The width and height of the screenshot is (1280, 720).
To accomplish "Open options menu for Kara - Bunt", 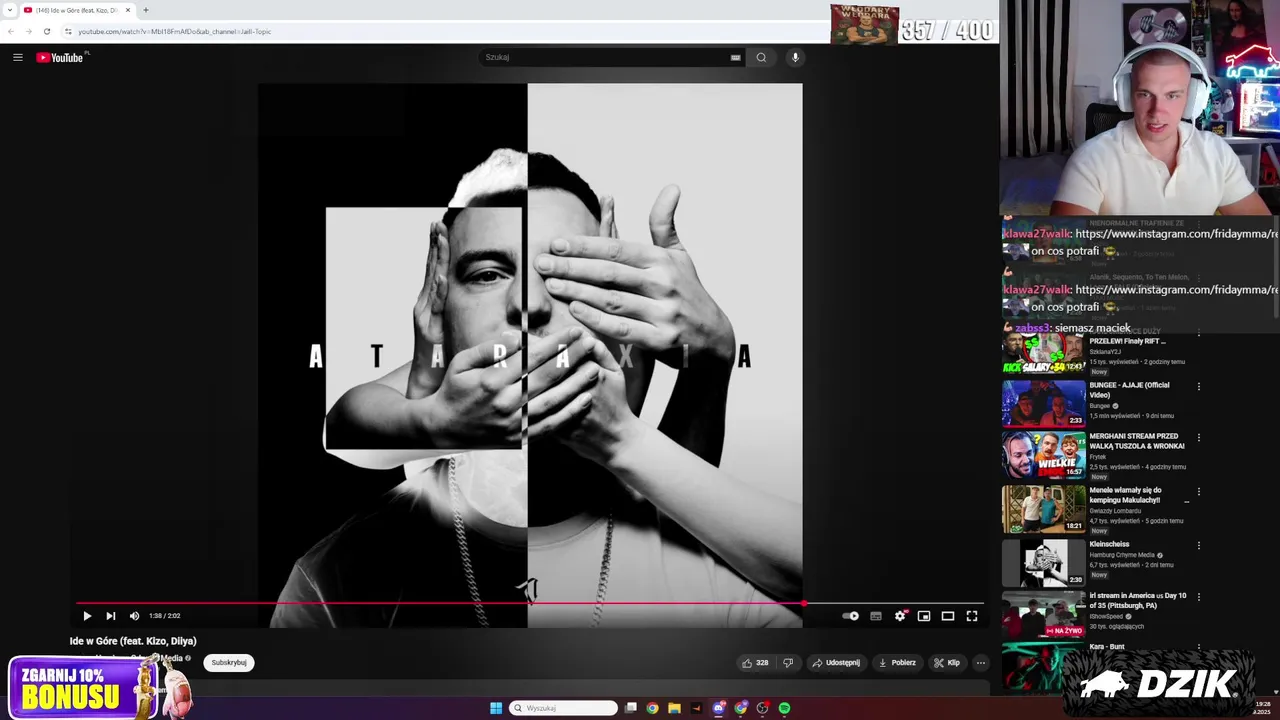I will (1198, 648).
